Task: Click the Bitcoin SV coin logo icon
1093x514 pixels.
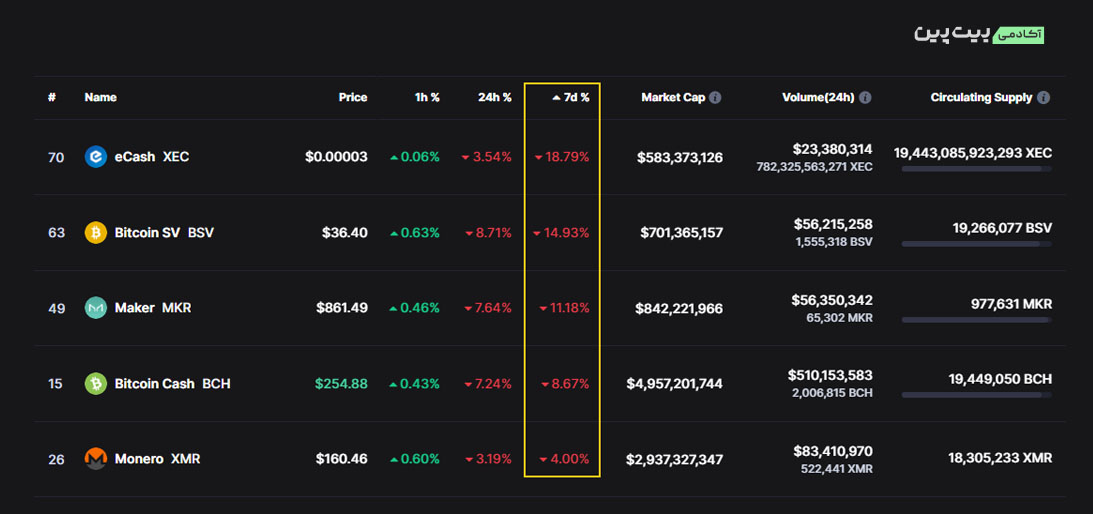Action: (x=95, y=232)
